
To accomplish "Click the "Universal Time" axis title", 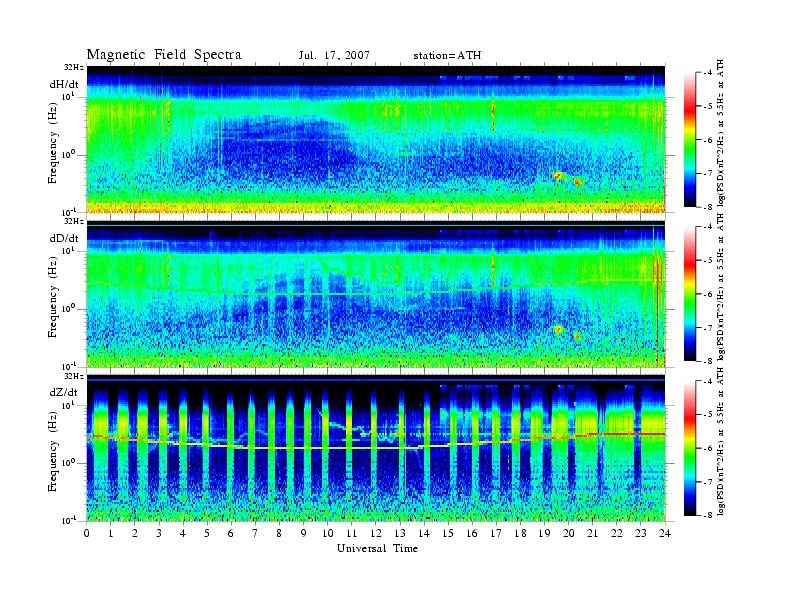I will coord(377,548).
